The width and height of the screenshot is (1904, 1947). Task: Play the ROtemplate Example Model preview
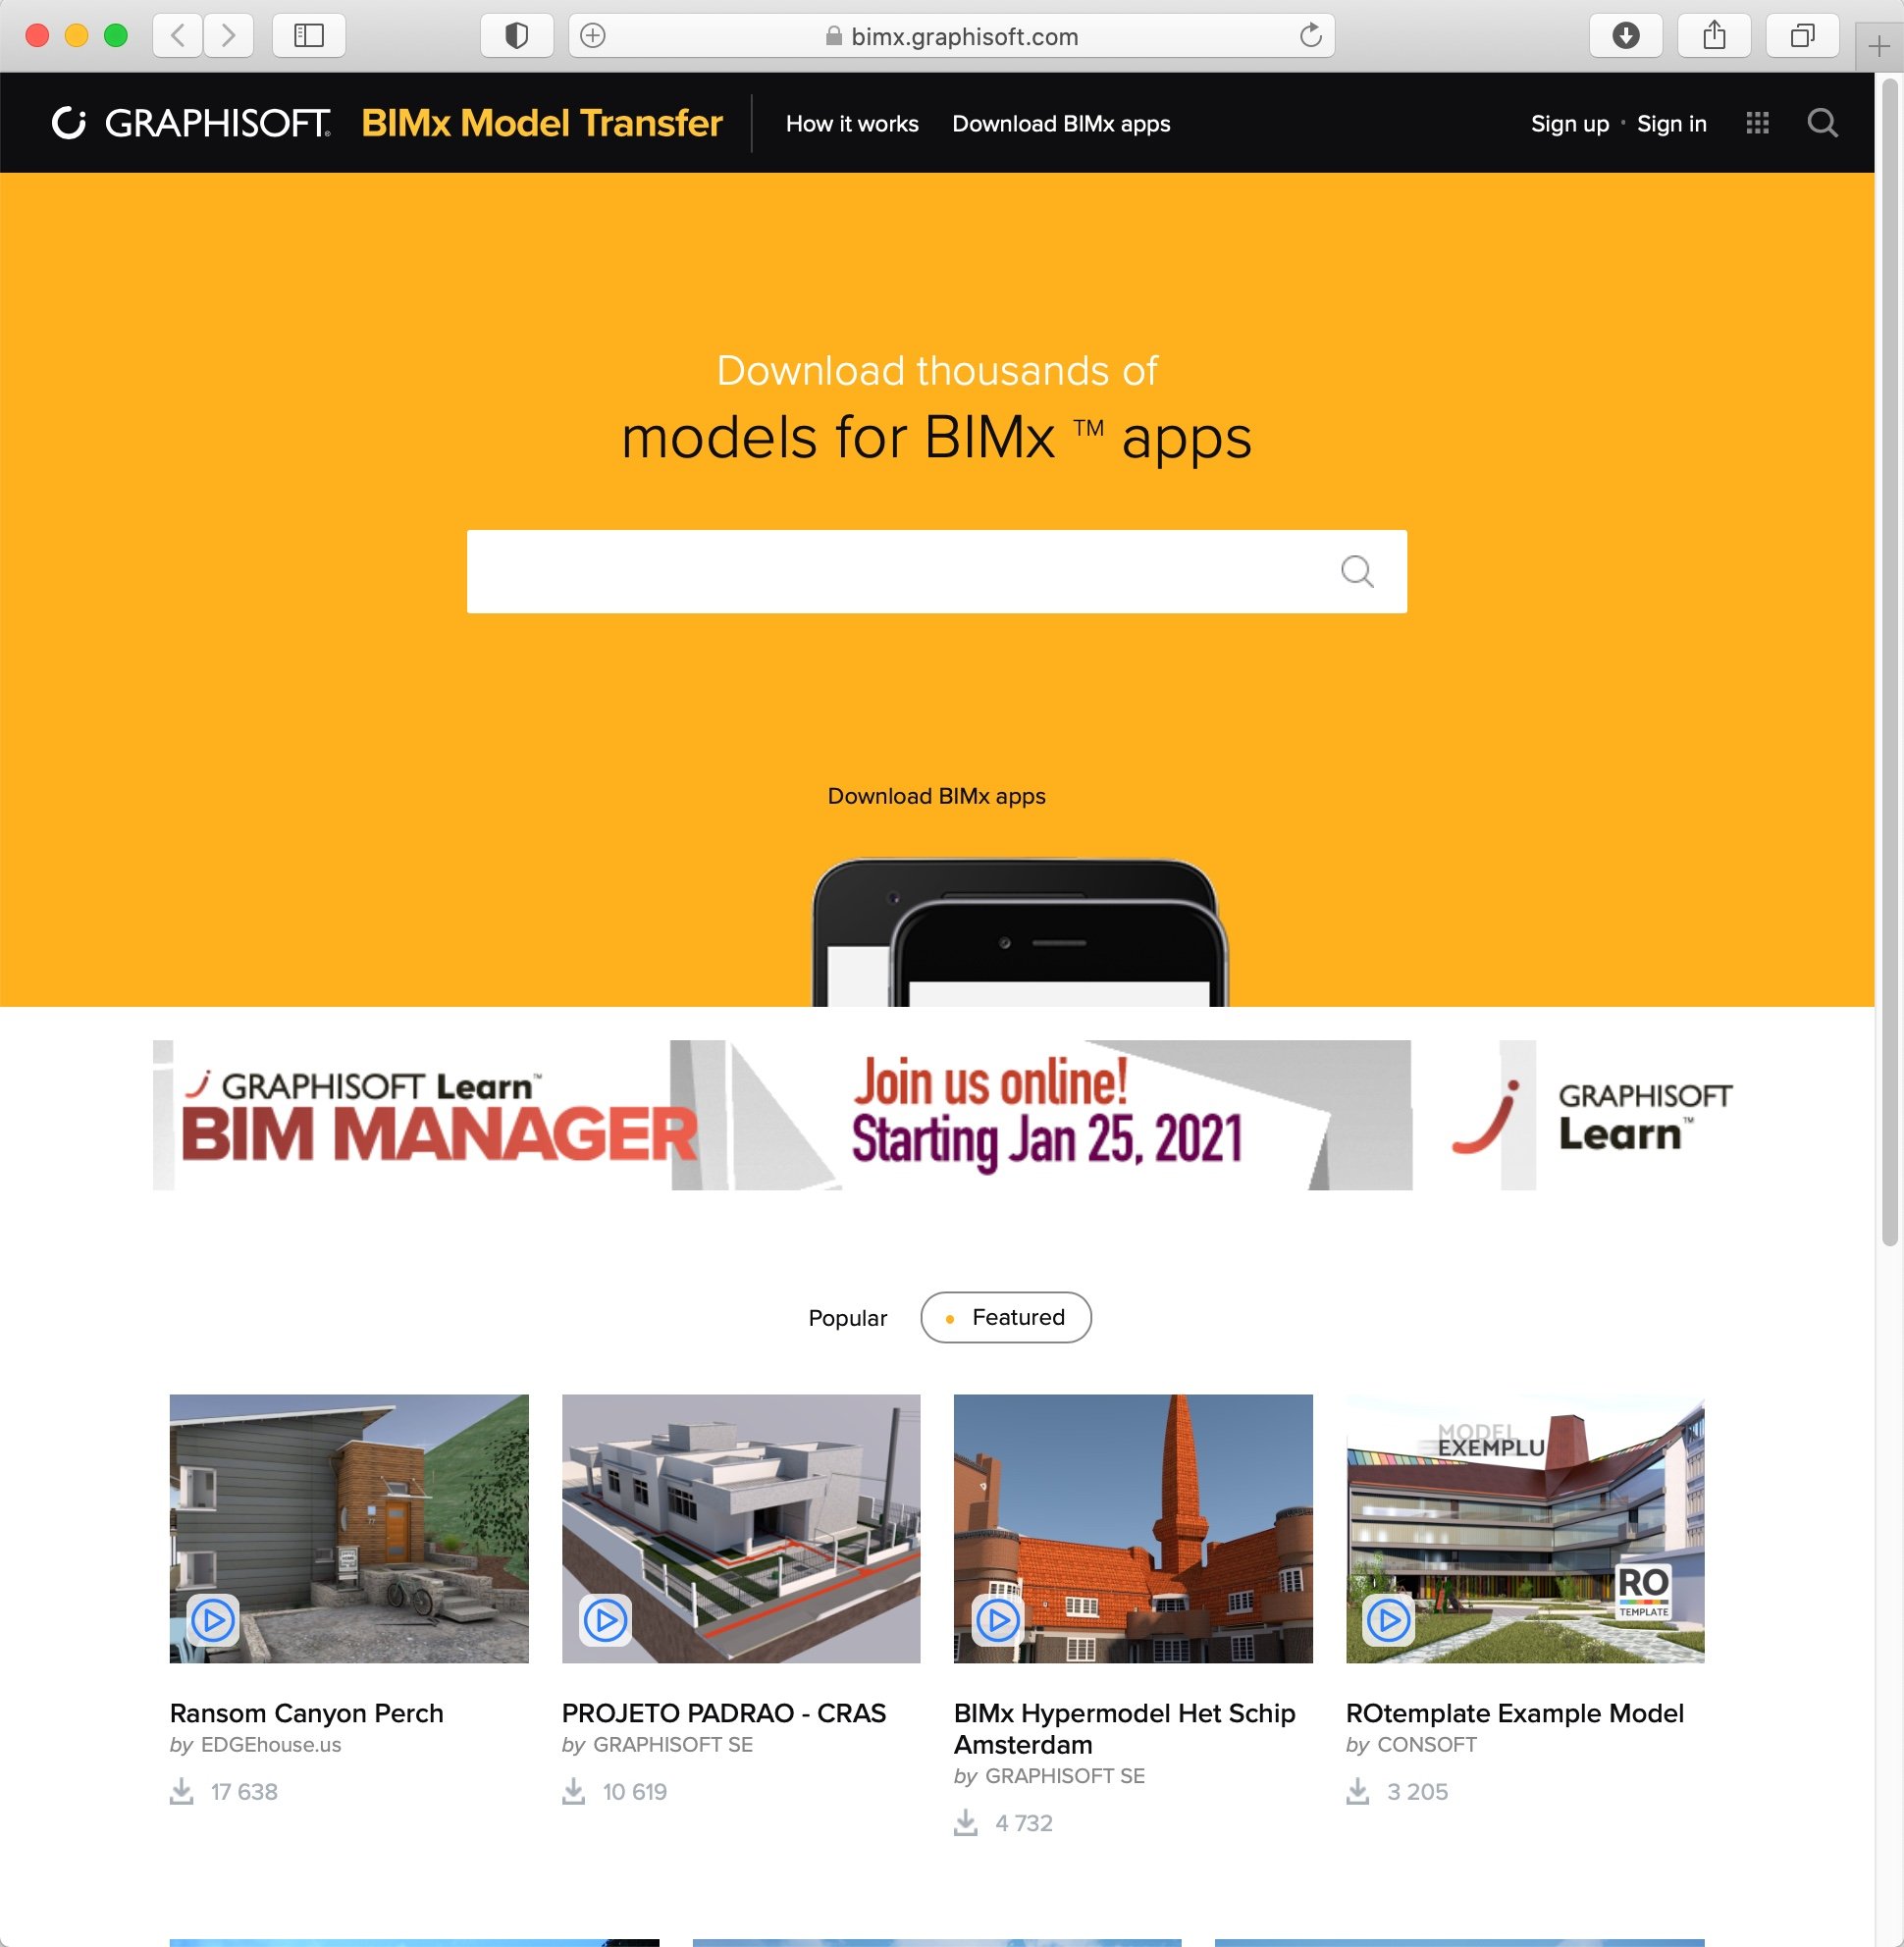click(x=1388, y=1619)
